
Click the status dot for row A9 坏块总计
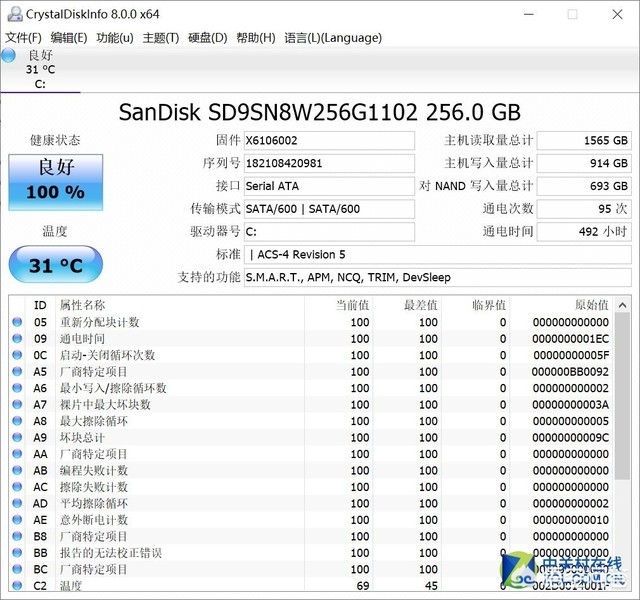[17, 437]
